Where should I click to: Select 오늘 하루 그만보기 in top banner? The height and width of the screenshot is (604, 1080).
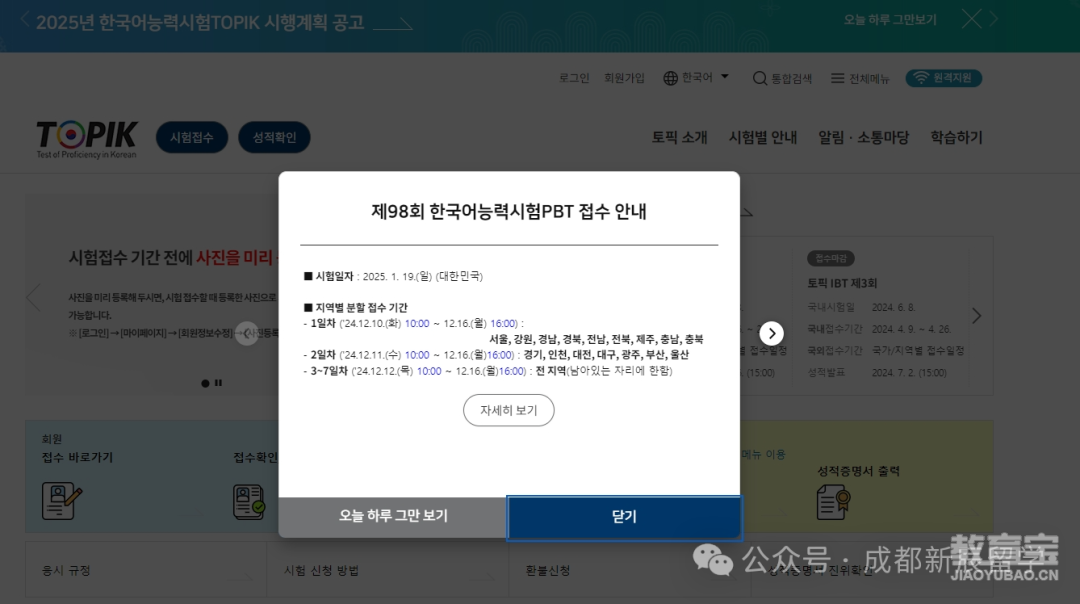[890, 20]
